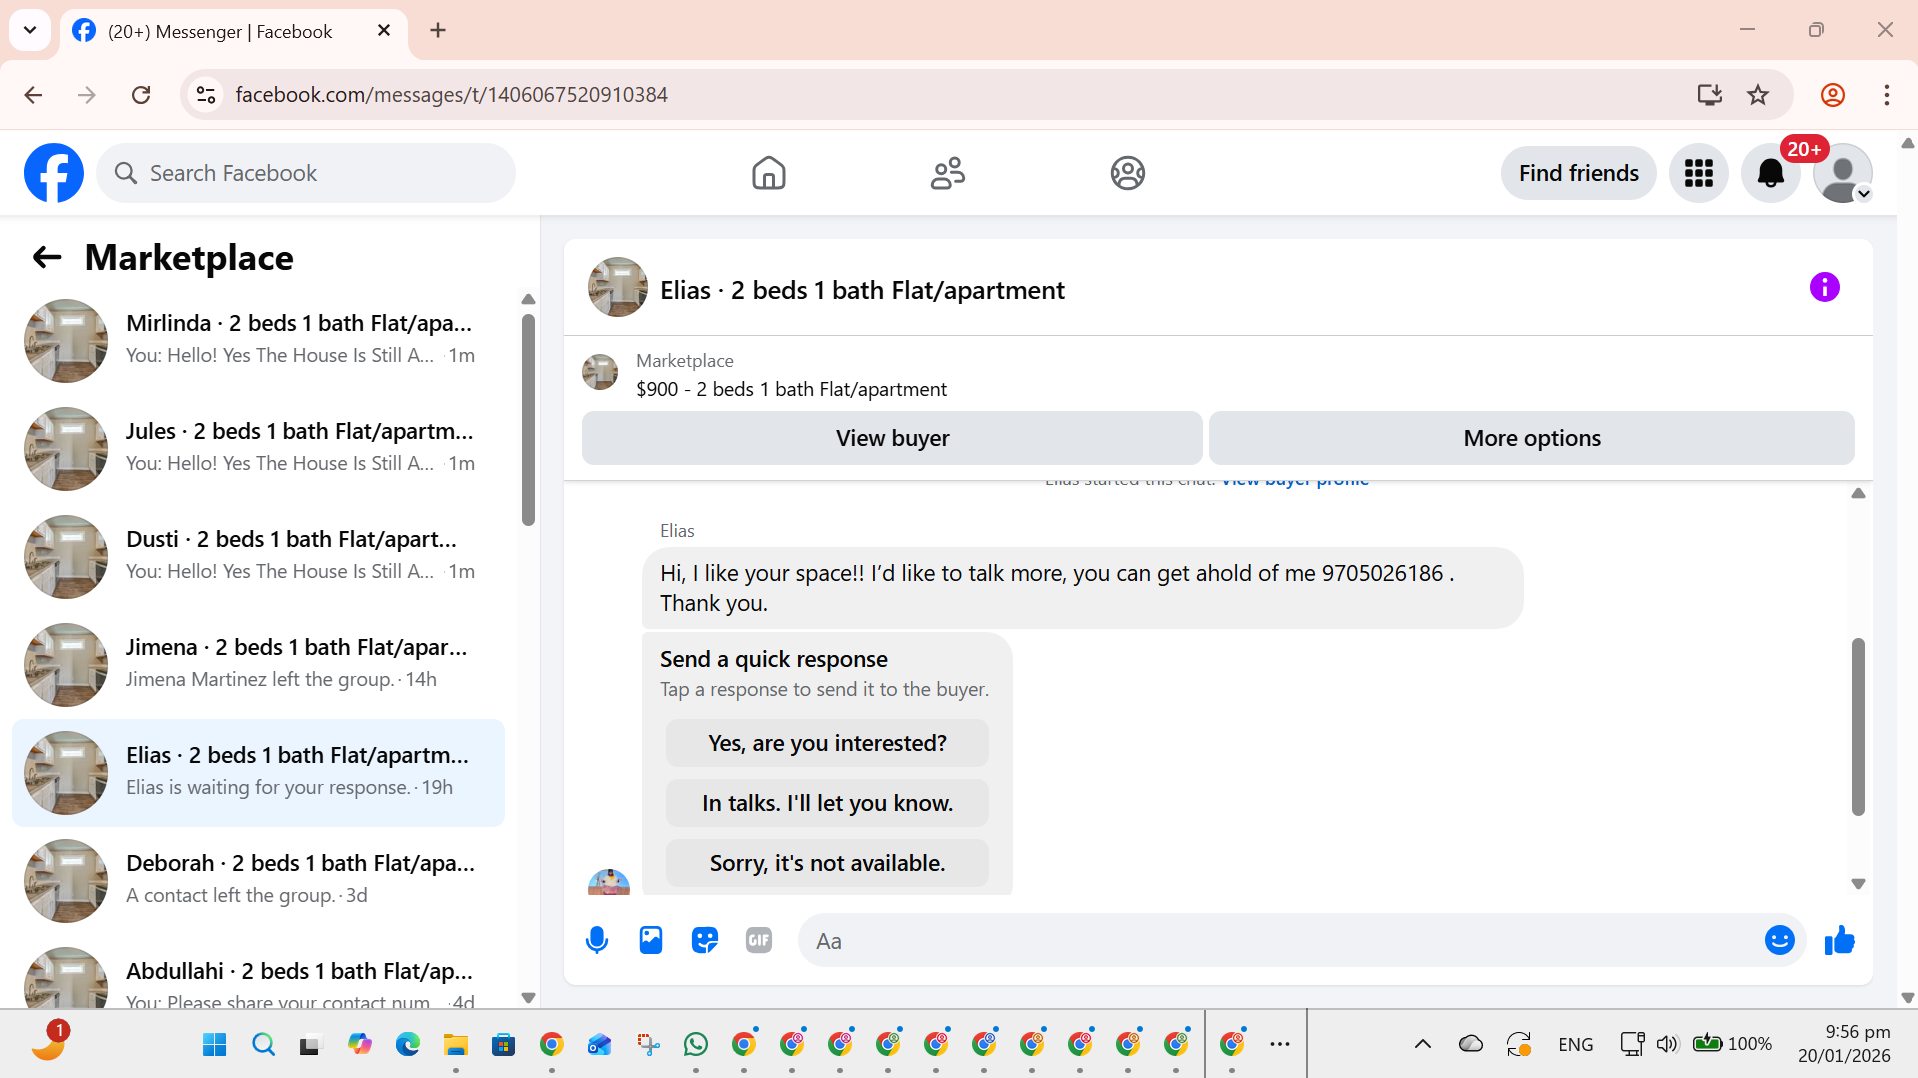1918x1078 pixels.
Task: Send a thumbs-up like
Action: [1839, 940]
